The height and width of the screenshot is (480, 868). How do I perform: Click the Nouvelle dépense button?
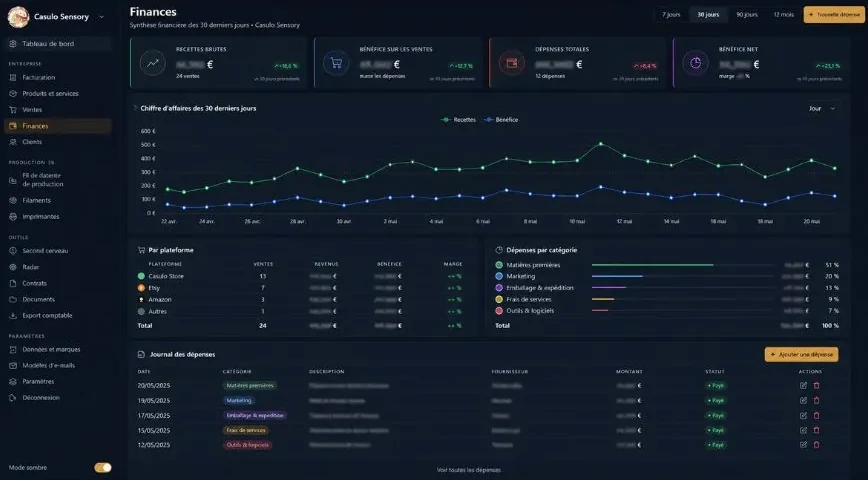834,14
